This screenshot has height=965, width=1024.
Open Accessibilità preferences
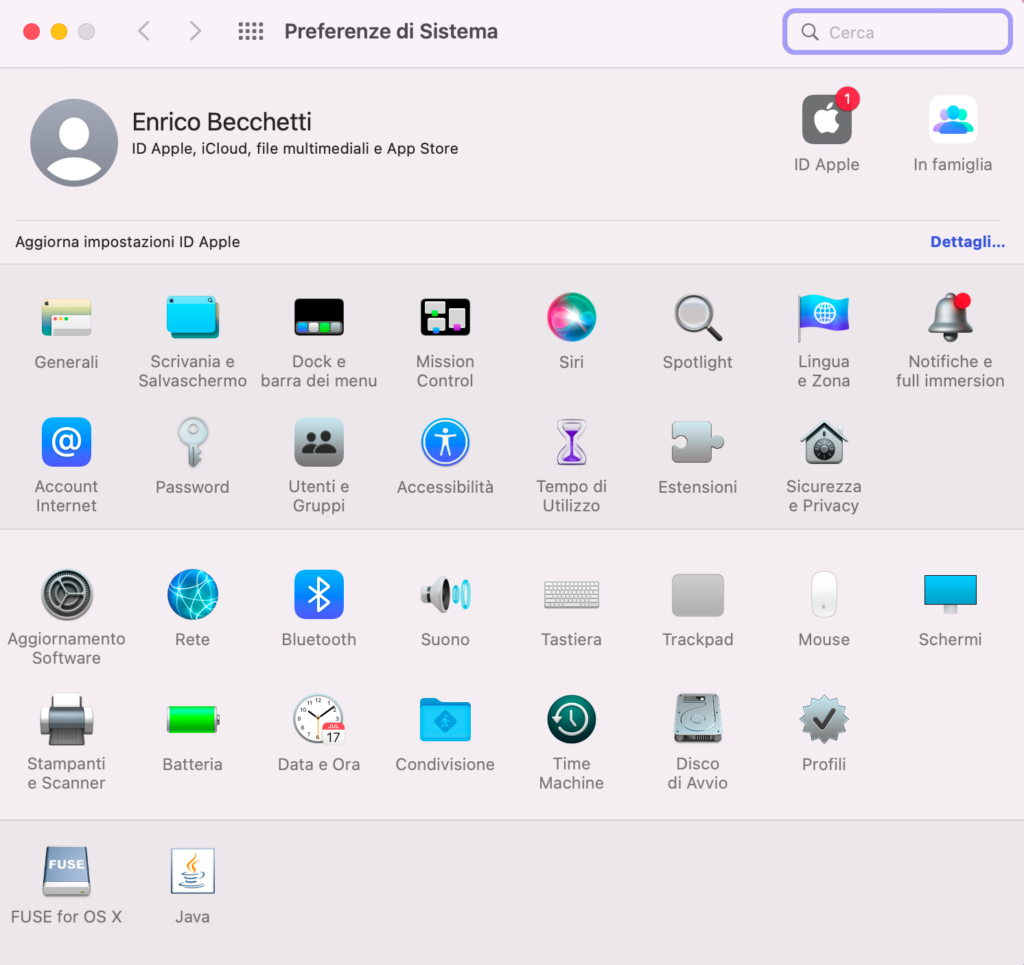point(445,443)
